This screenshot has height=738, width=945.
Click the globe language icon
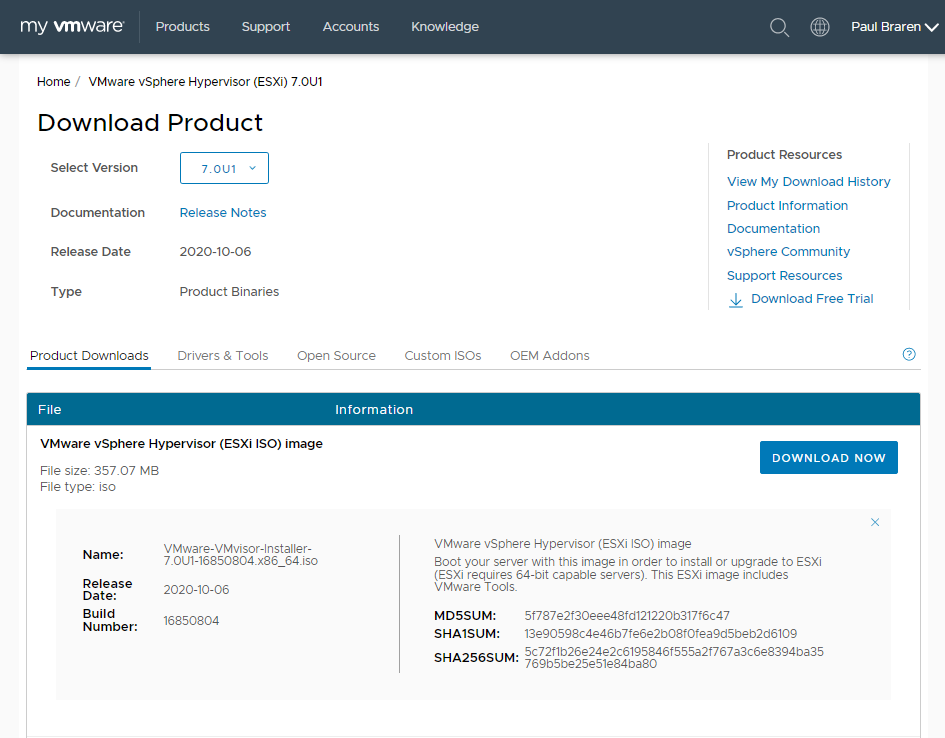pyautogui.click(x=820, y=27)
